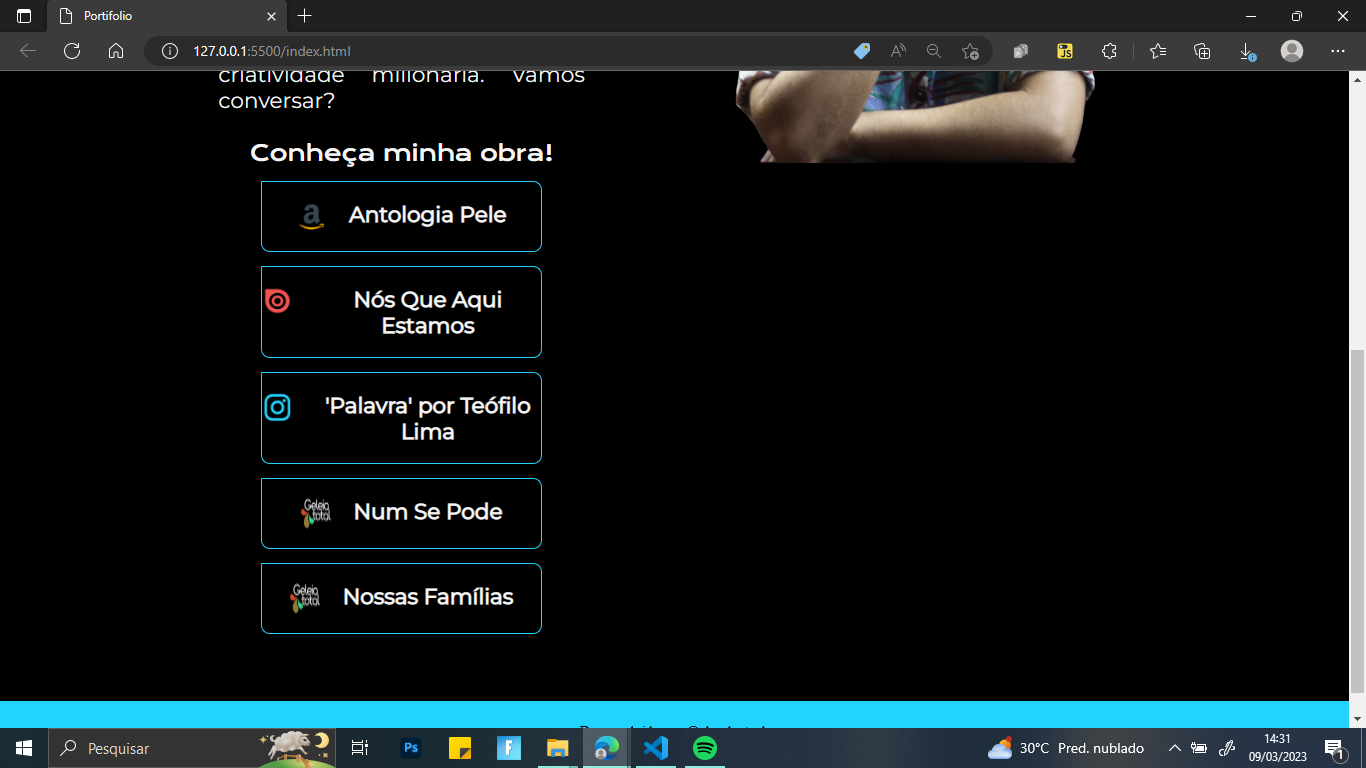Open Visual Studio Code from taskbar
The height and width of the screenshot is (768, 1366).
click(x=656, y=748)
